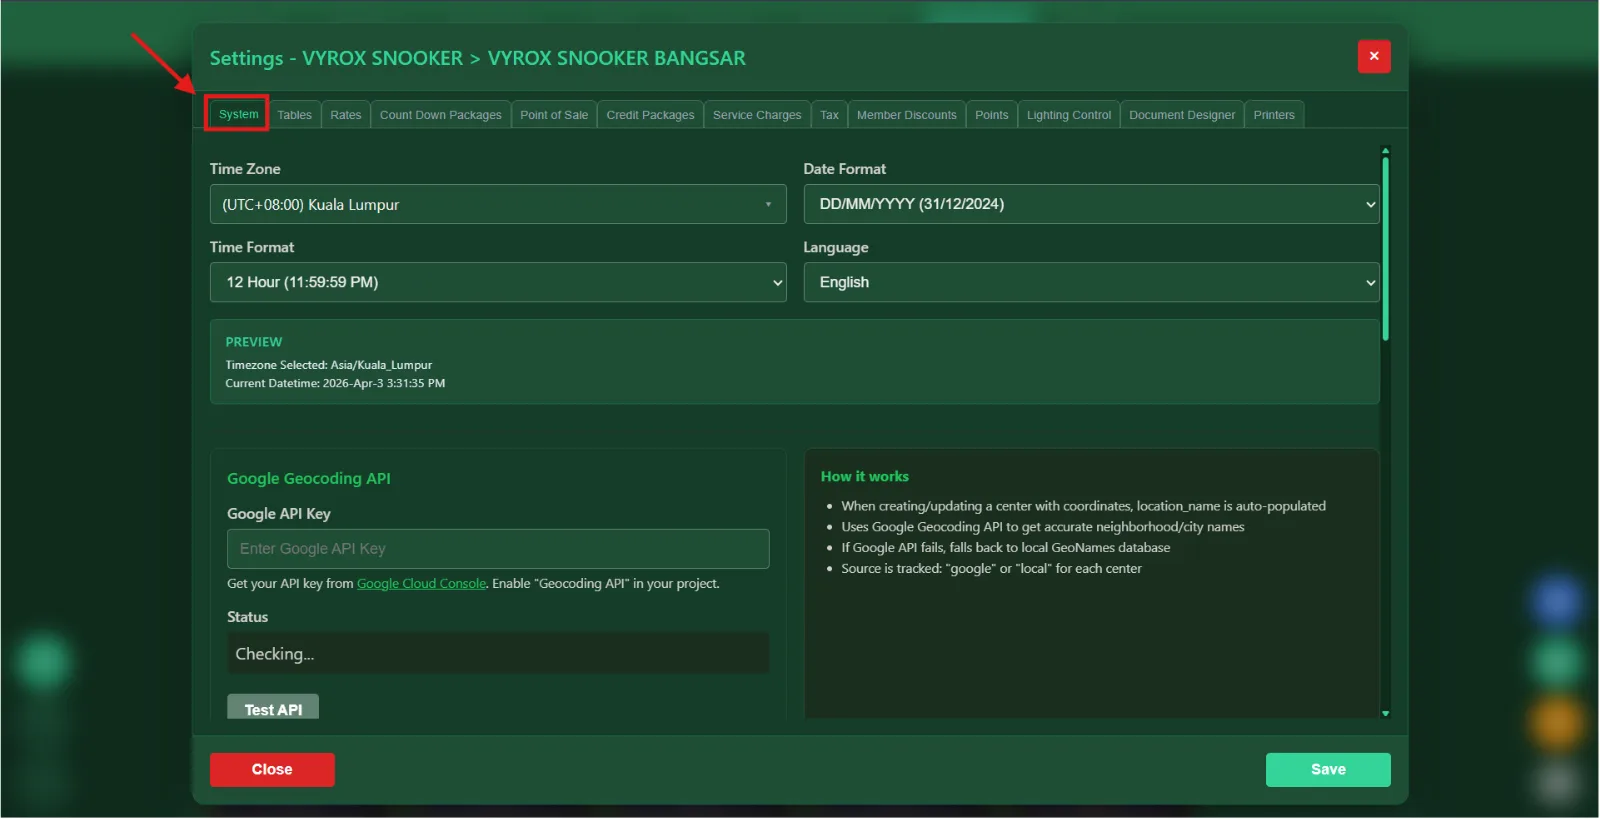
Task: Click the scrollbar up arrow
Action: pyautogui.click(x=1385, y=151)
